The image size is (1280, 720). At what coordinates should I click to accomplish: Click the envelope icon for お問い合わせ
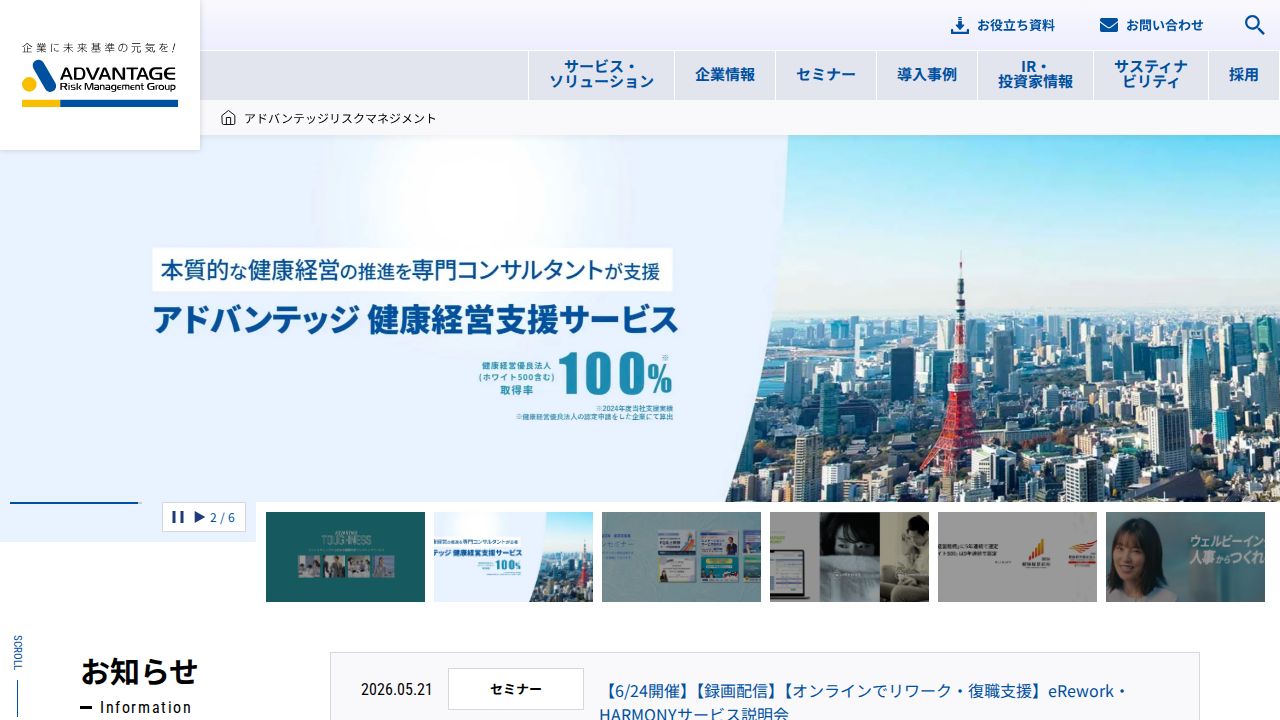1109,25
